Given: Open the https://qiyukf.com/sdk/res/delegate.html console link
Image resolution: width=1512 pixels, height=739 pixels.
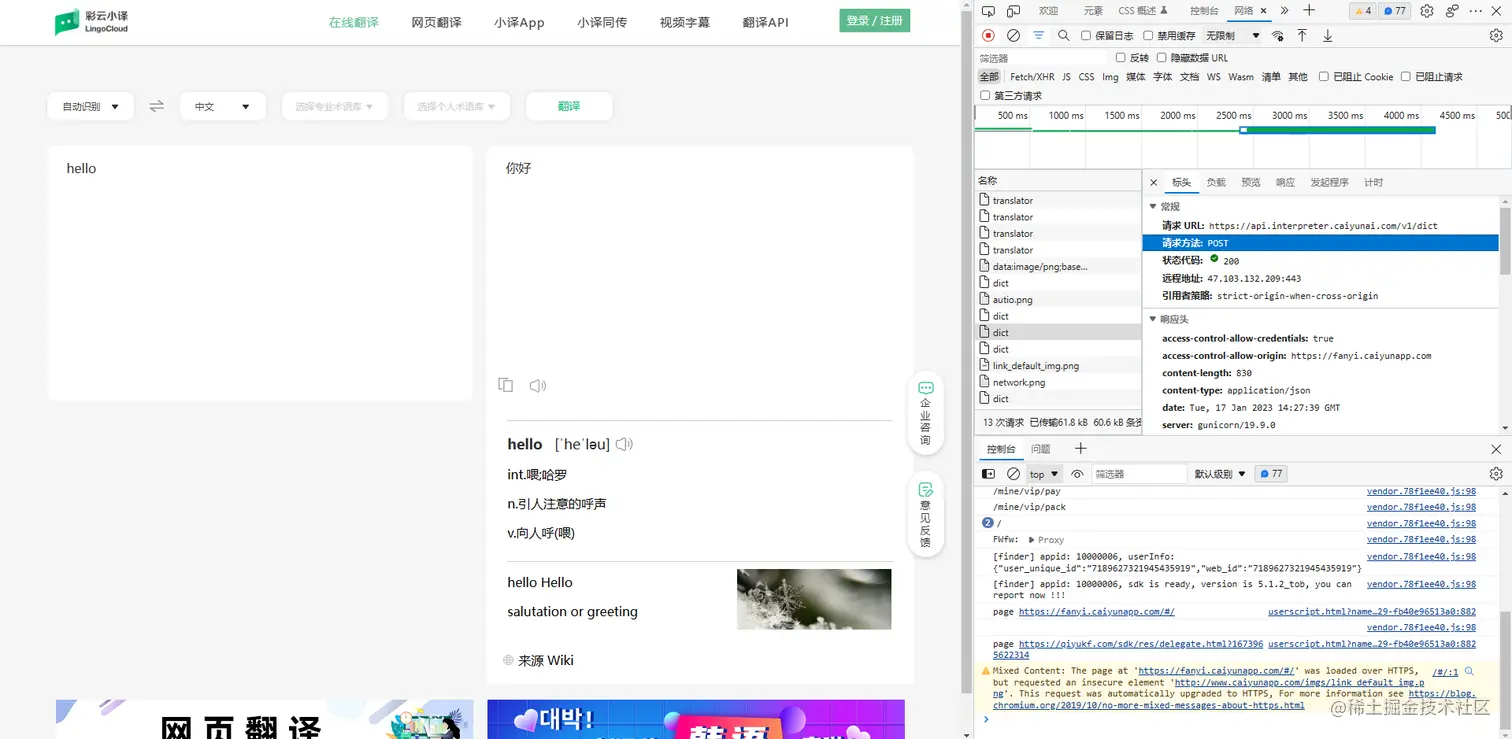Looking at the screenshot, I should coord(1141,649).
